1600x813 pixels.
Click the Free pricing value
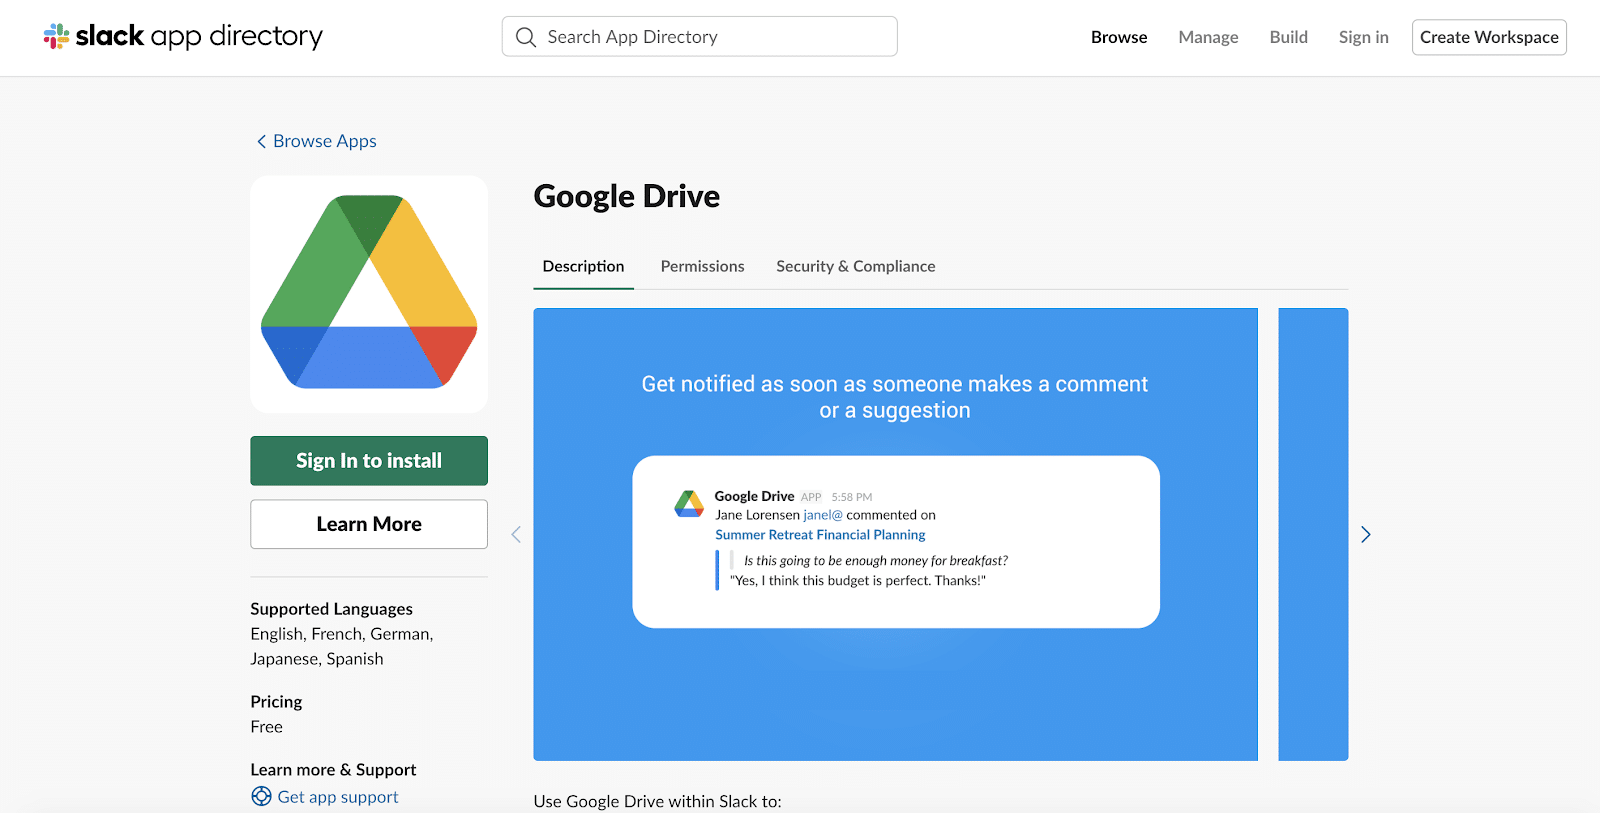click(266, 727)
